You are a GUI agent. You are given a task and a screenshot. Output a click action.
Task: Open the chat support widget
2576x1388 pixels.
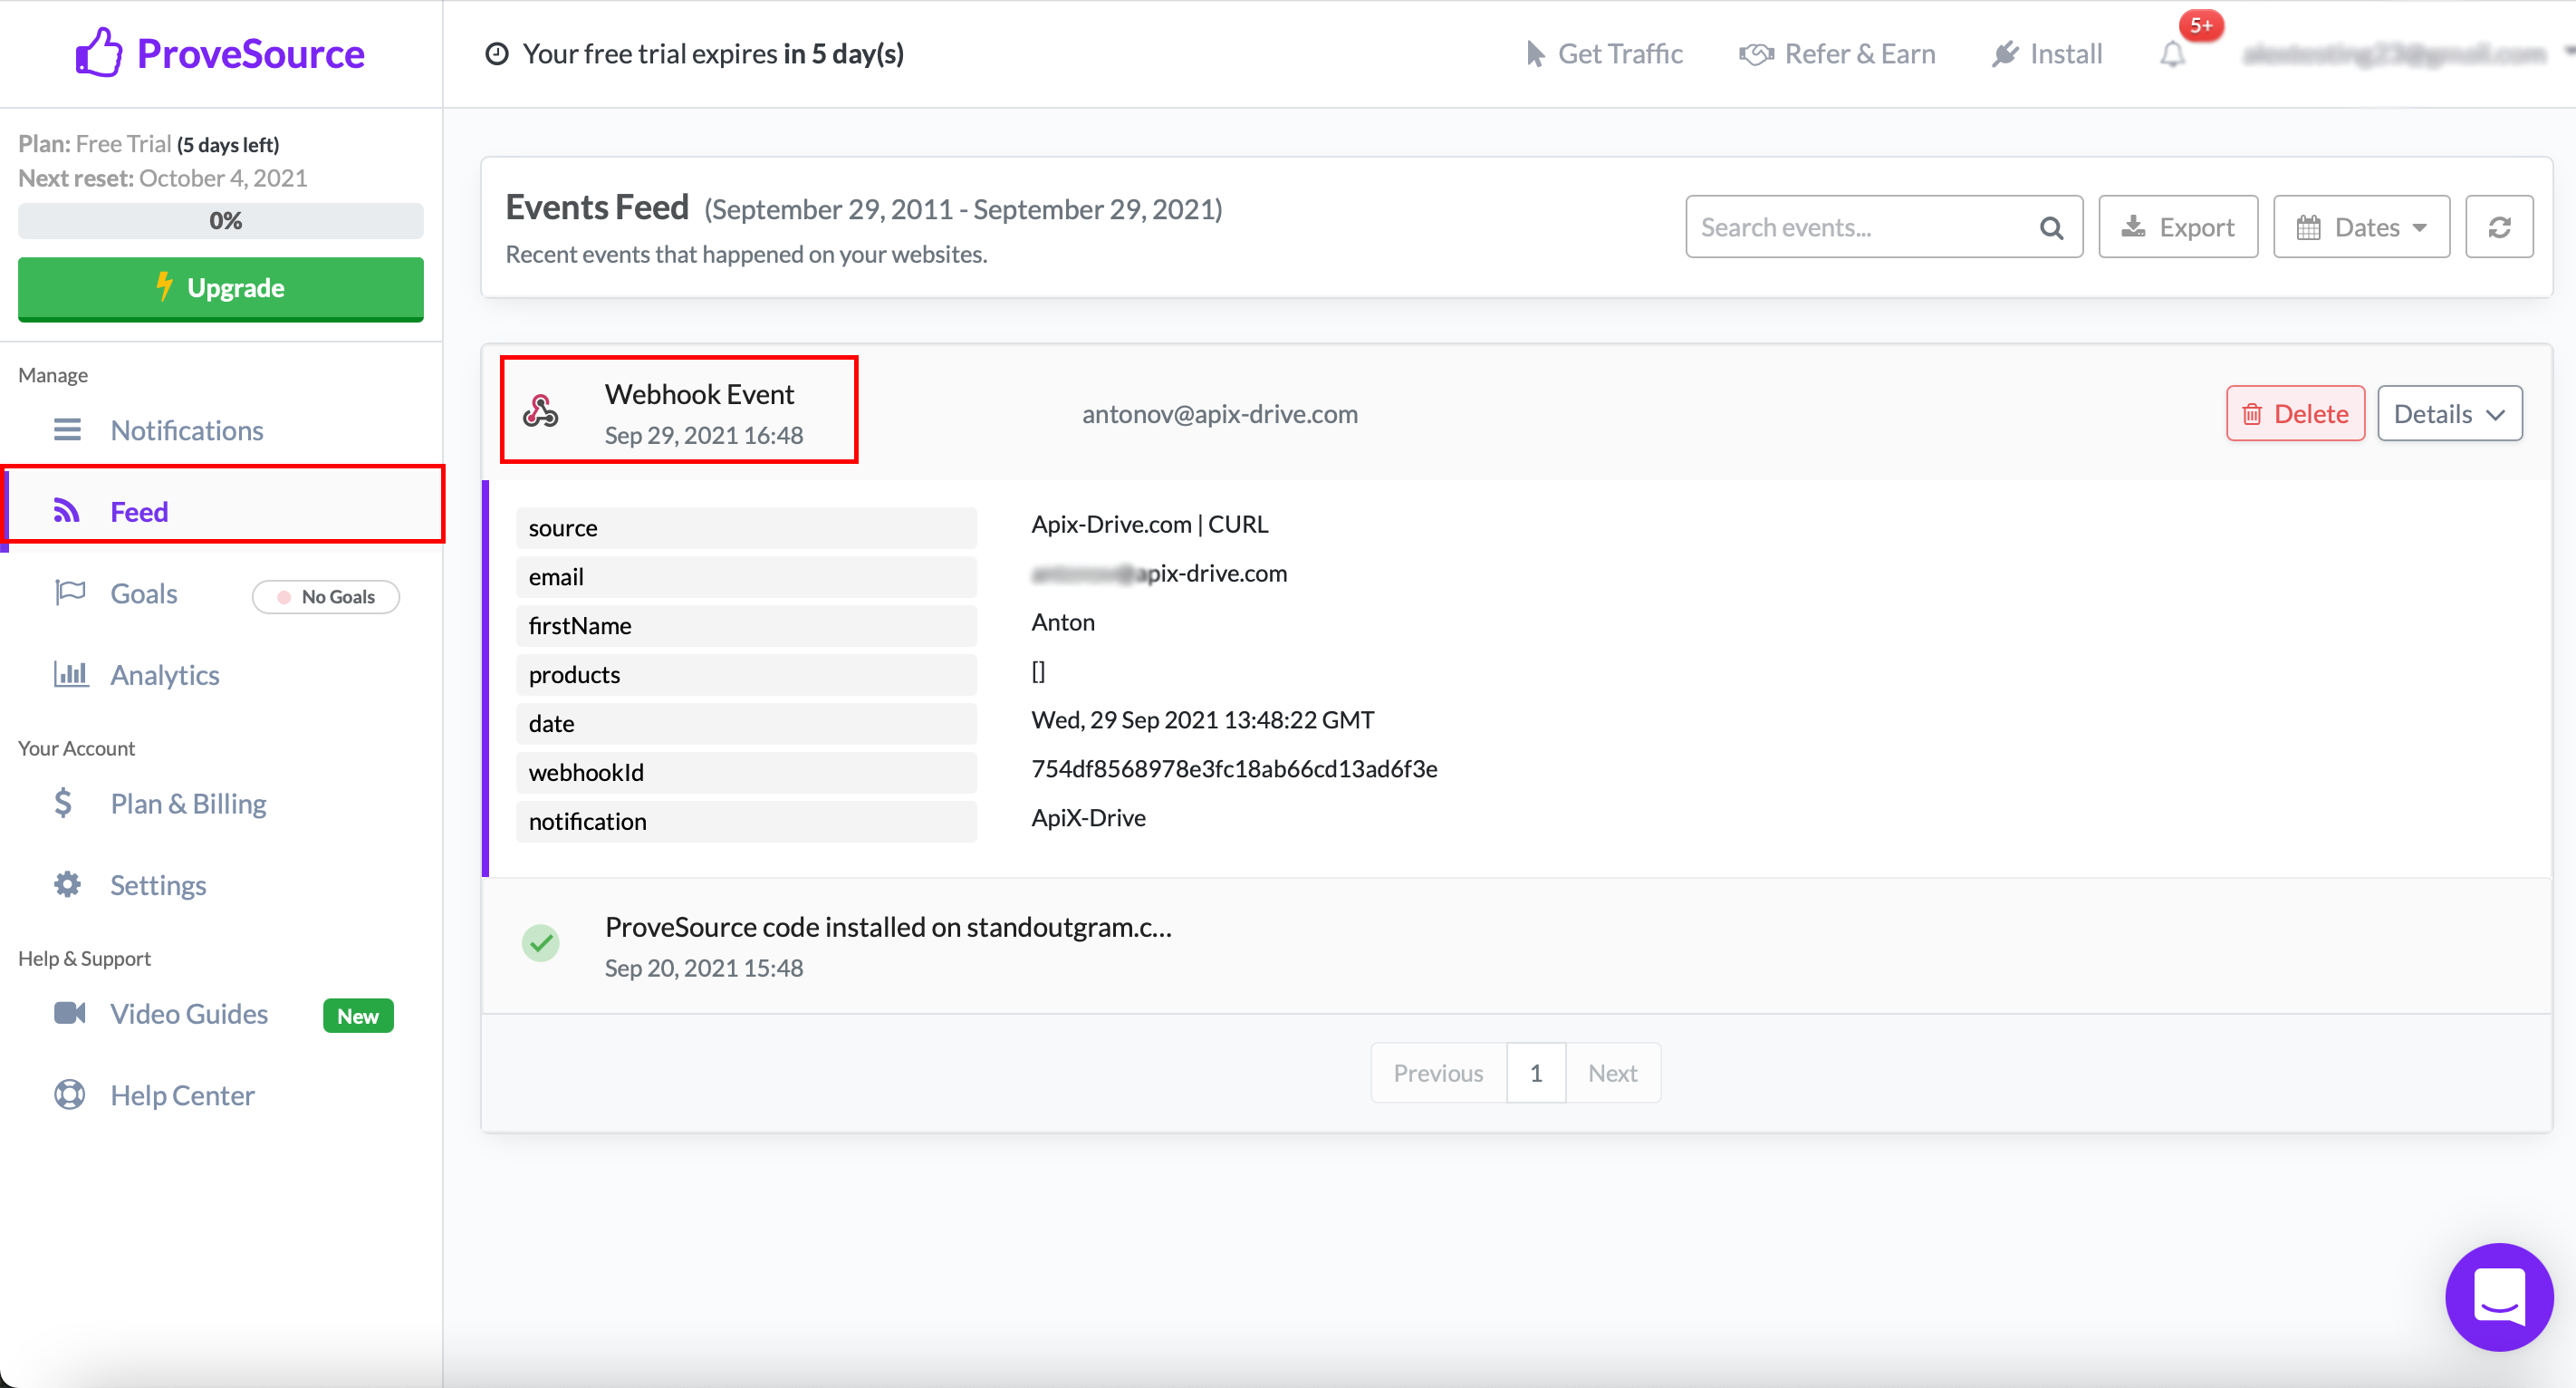point(2499,1297)
